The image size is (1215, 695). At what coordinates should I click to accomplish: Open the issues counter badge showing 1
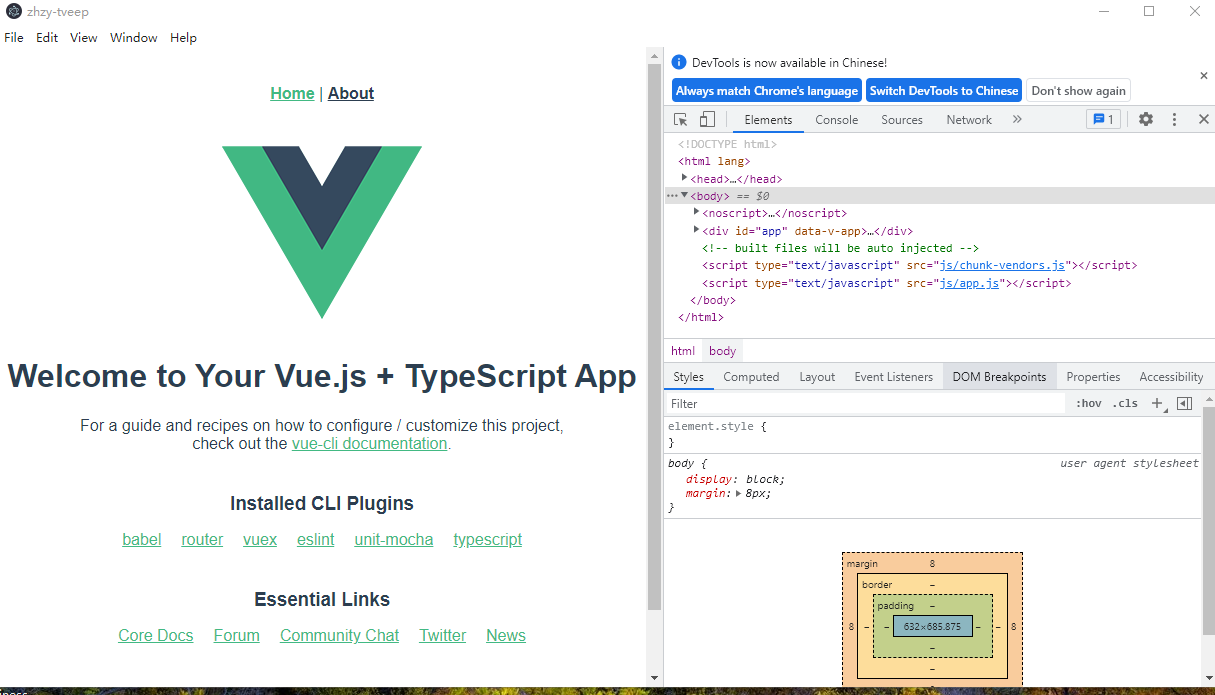(1104, 119)
